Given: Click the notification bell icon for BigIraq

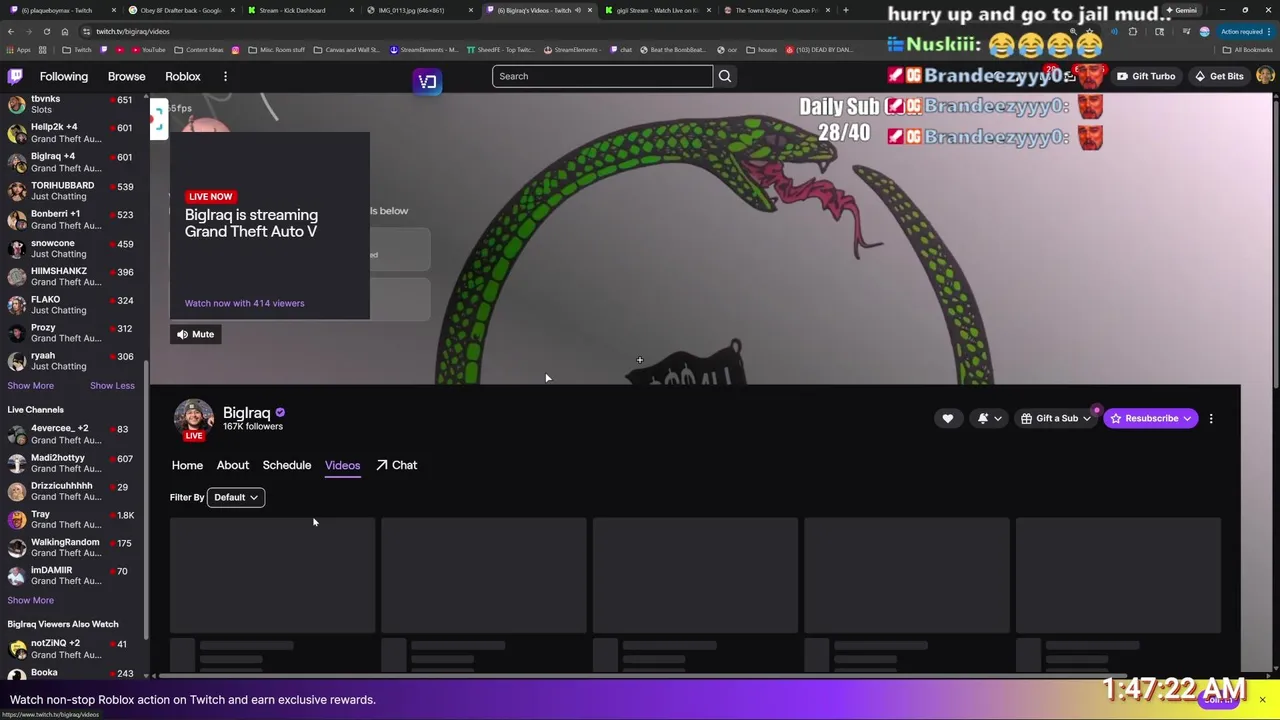Looking at the screenshot, I should tap(983, 418).
